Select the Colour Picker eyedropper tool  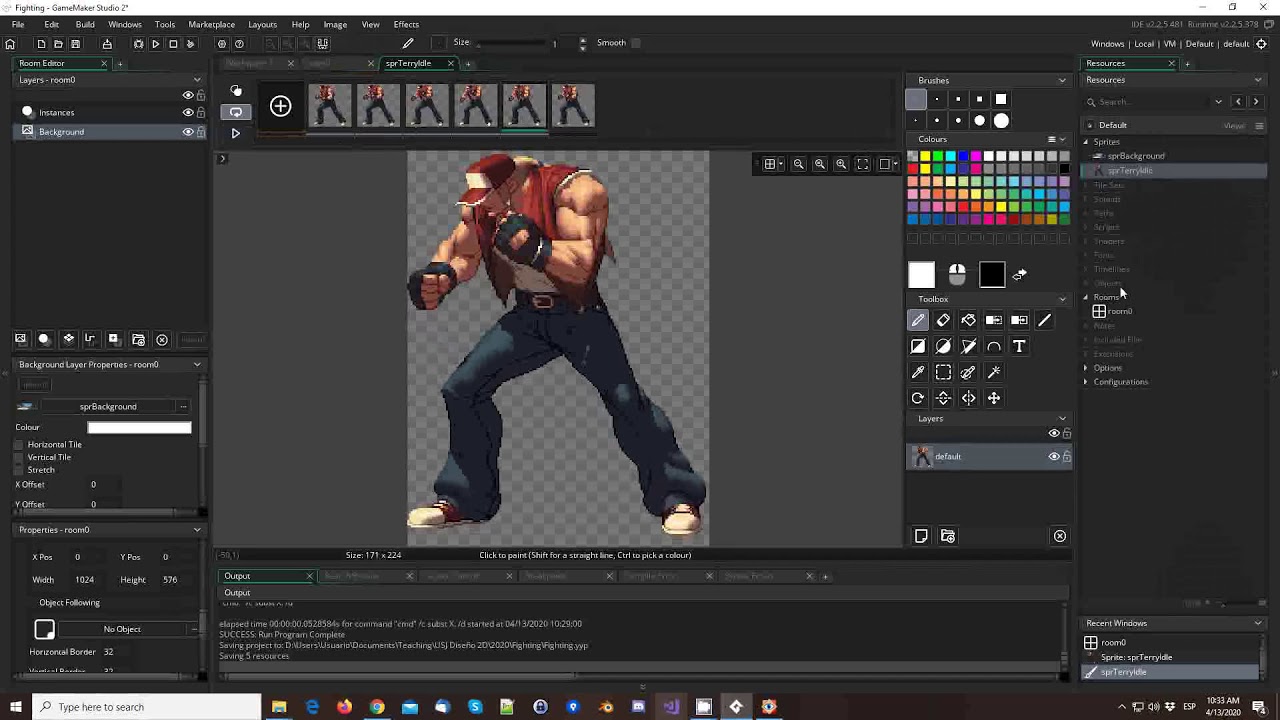(x=918, y=372)
